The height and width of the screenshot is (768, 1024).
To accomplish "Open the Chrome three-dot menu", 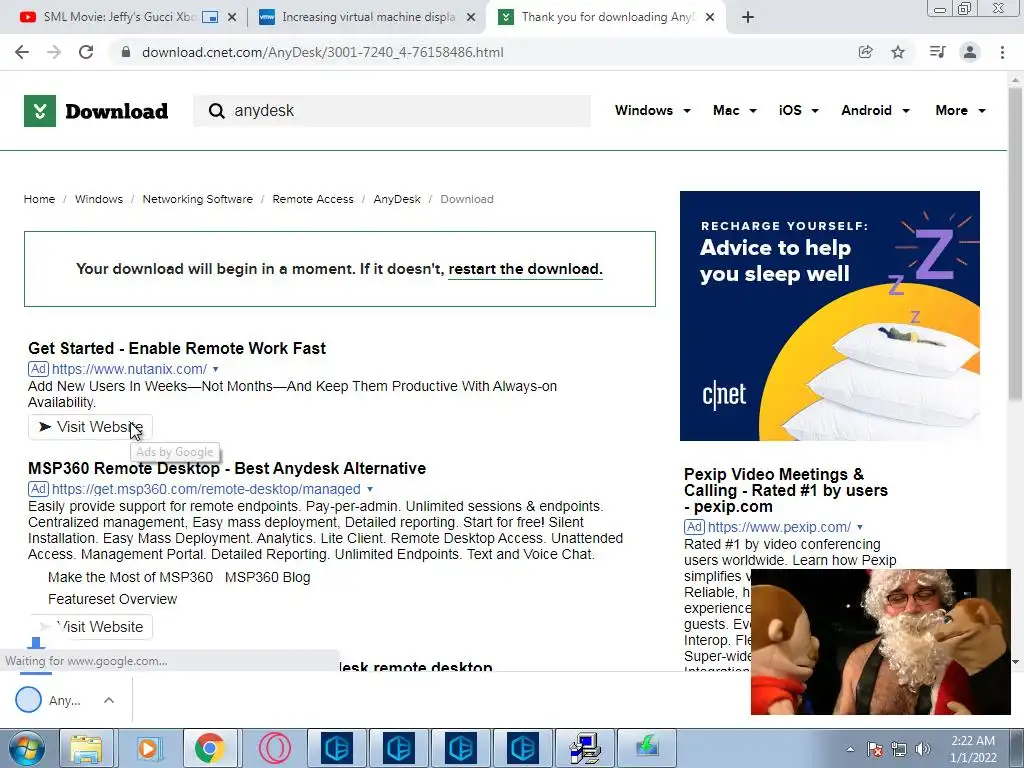I will tap(1002, 52).
